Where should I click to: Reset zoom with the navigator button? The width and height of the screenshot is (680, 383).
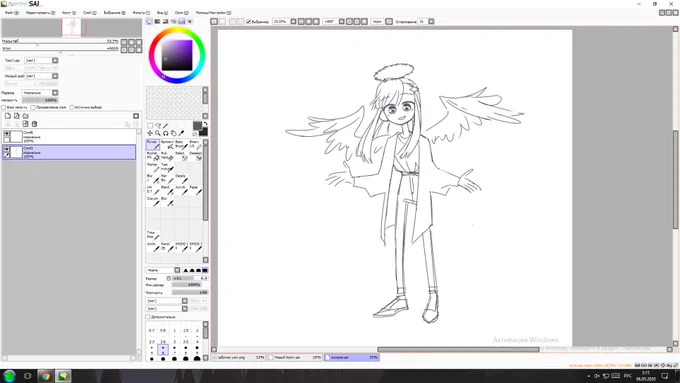coord(139,42)
